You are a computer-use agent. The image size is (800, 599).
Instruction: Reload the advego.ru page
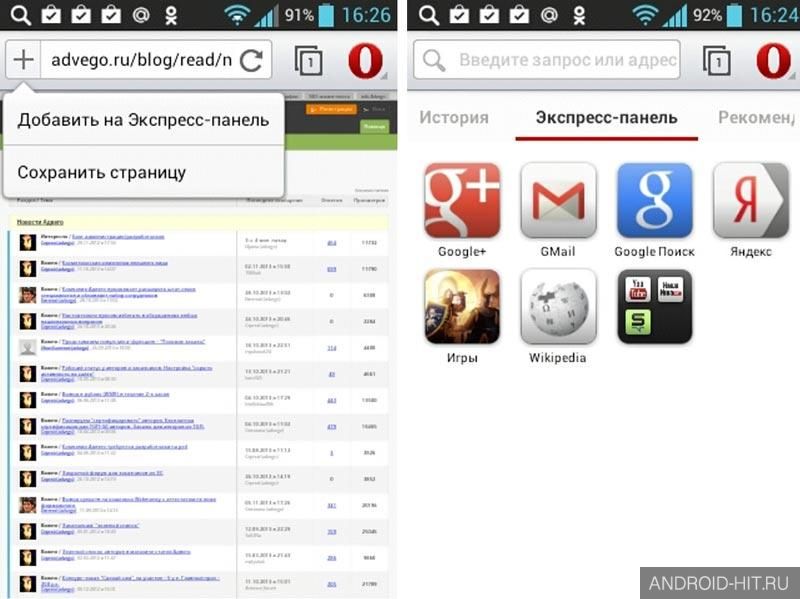click(251, 60)
